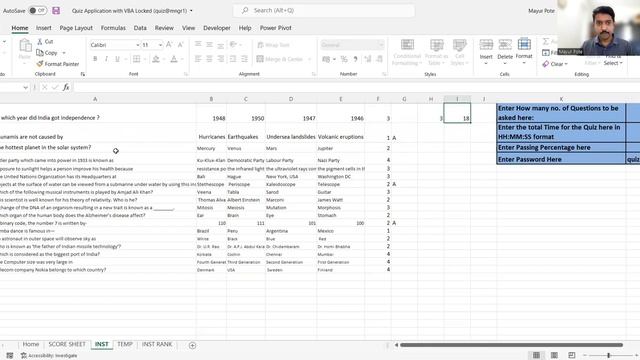Viewport: 640px width, 360px height.
Task: Switch to the INST RANK sheet tab
Action: pyautogui.click(x=157, y=344)
